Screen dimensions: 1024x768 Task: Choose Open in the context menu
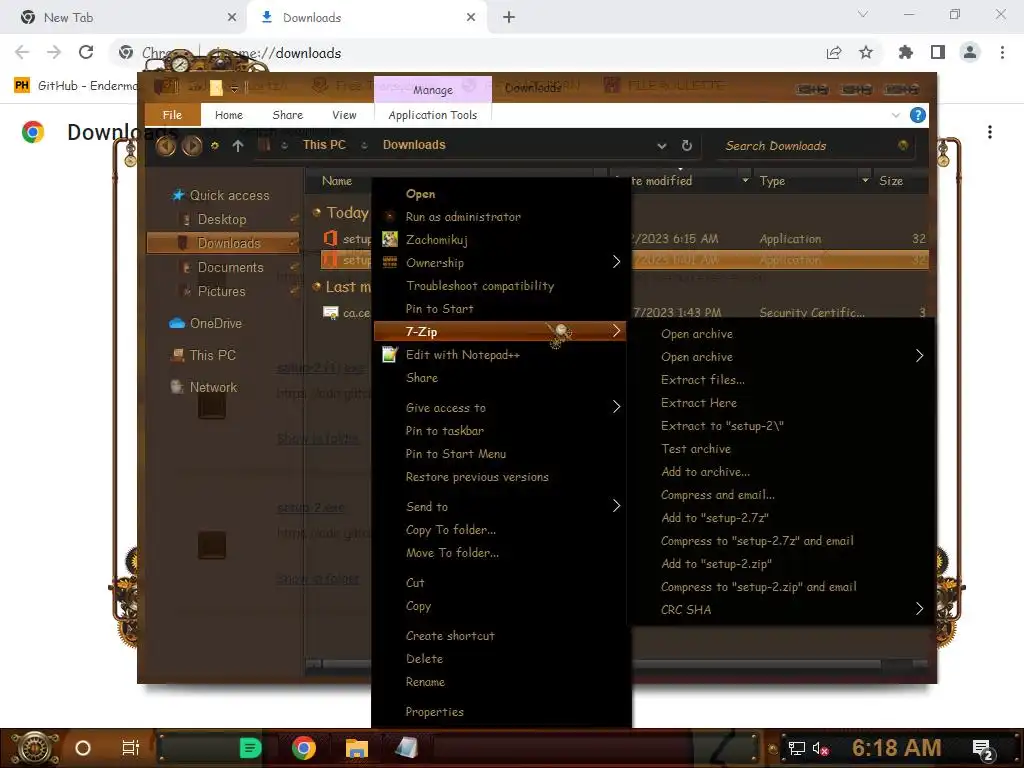(421, 194)
